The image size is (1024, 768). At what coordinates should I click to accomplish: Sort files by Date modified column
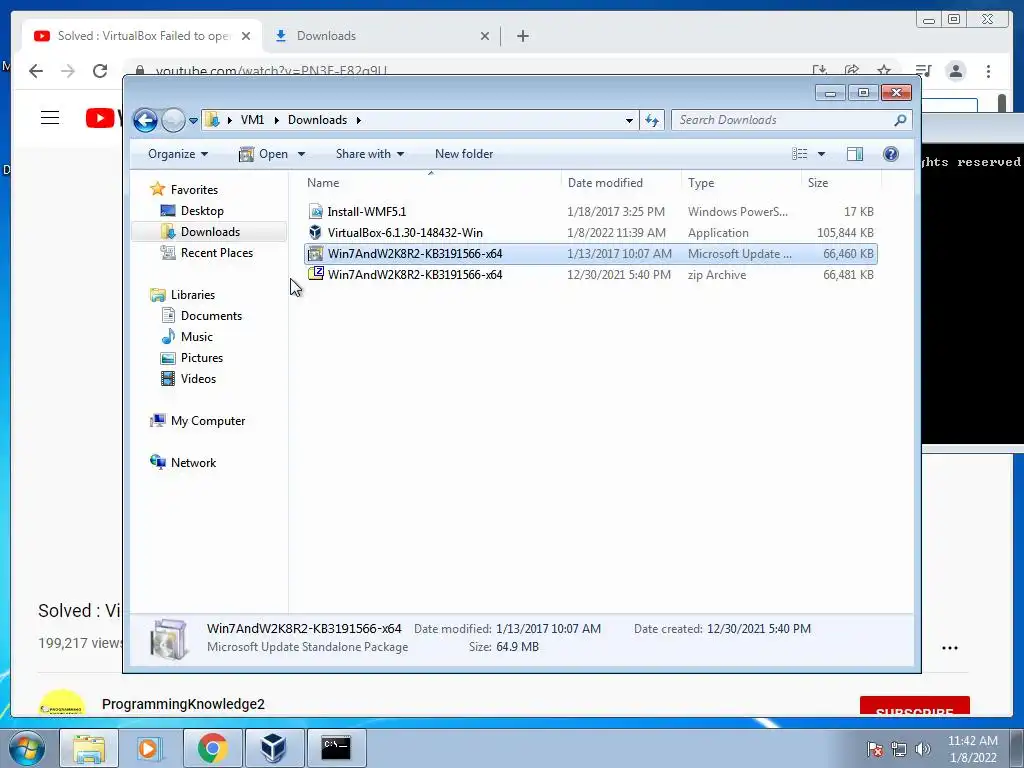620,183
